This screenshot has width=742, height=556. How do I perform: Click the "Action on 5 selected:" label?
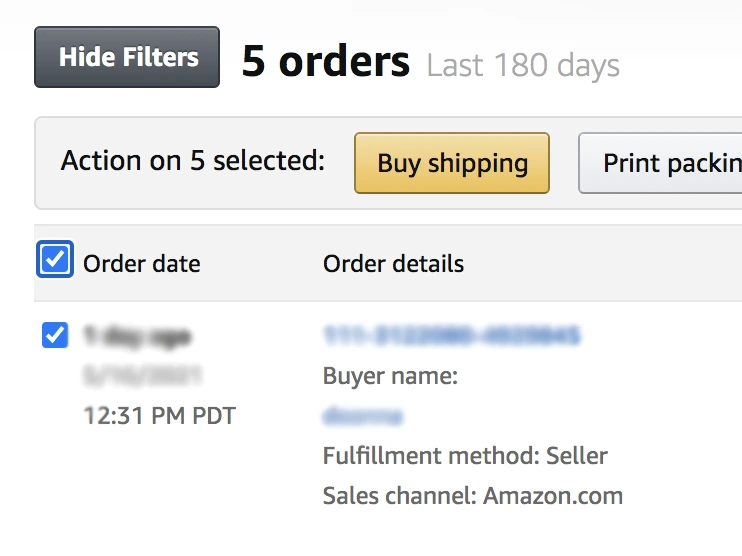coord(193,161)
